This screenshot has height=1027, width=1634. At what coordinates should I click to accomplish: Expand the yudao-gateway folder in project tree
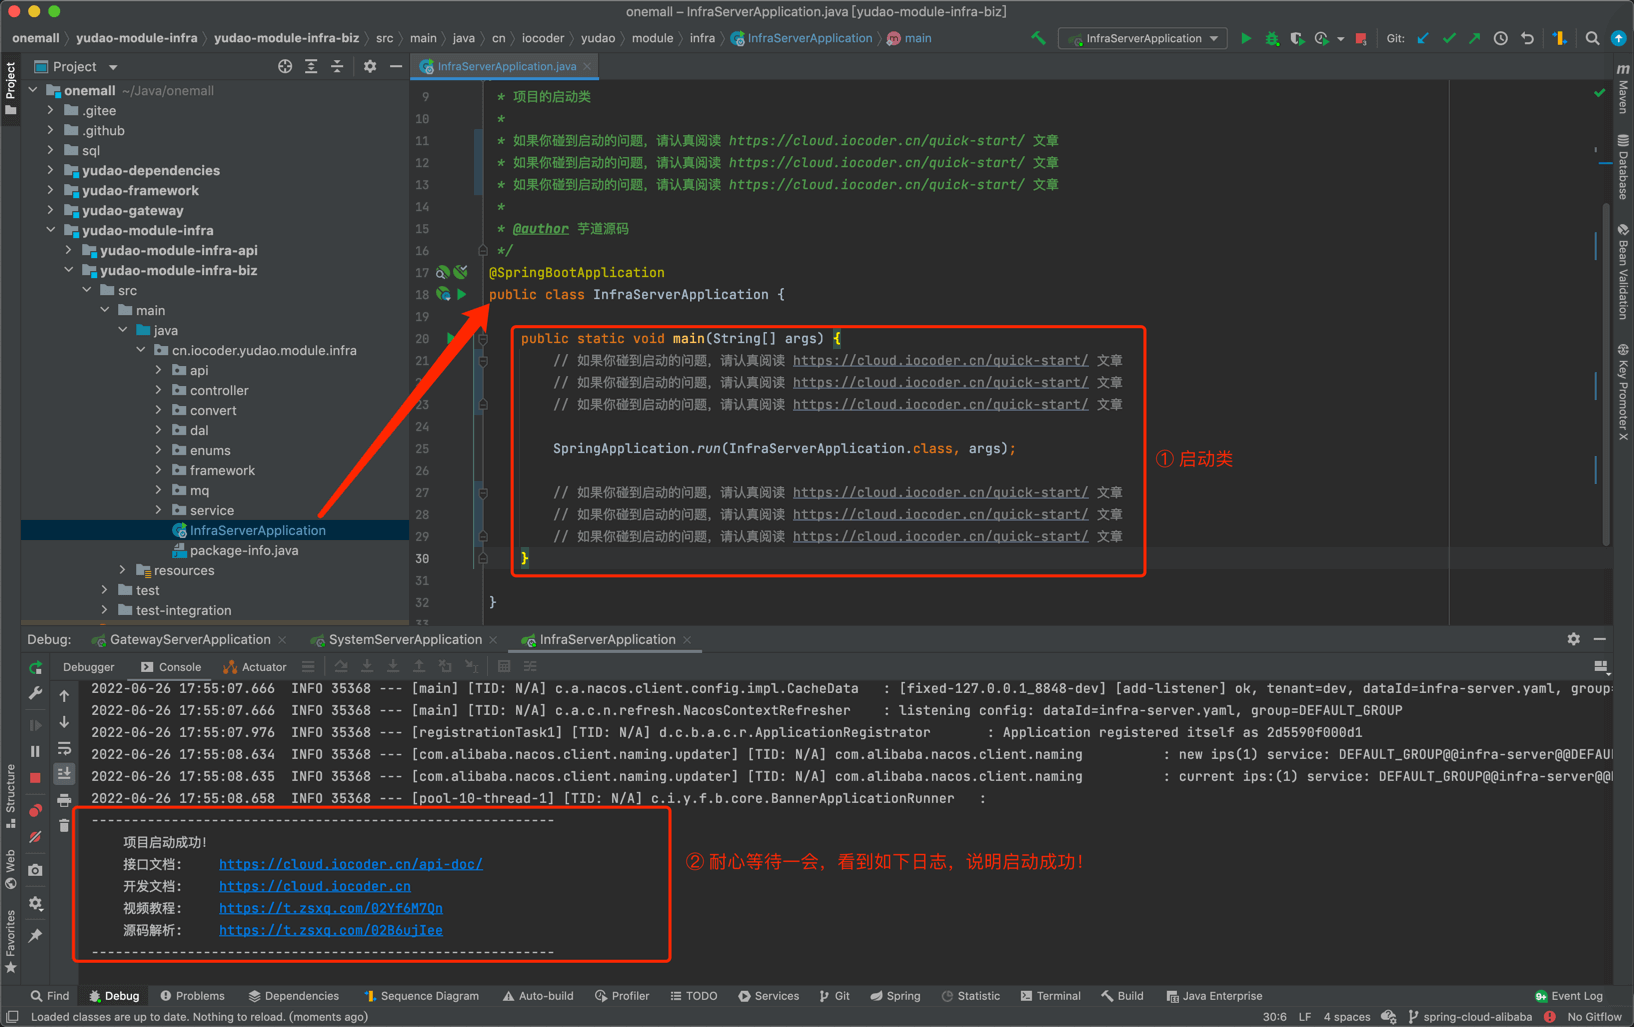51,211
